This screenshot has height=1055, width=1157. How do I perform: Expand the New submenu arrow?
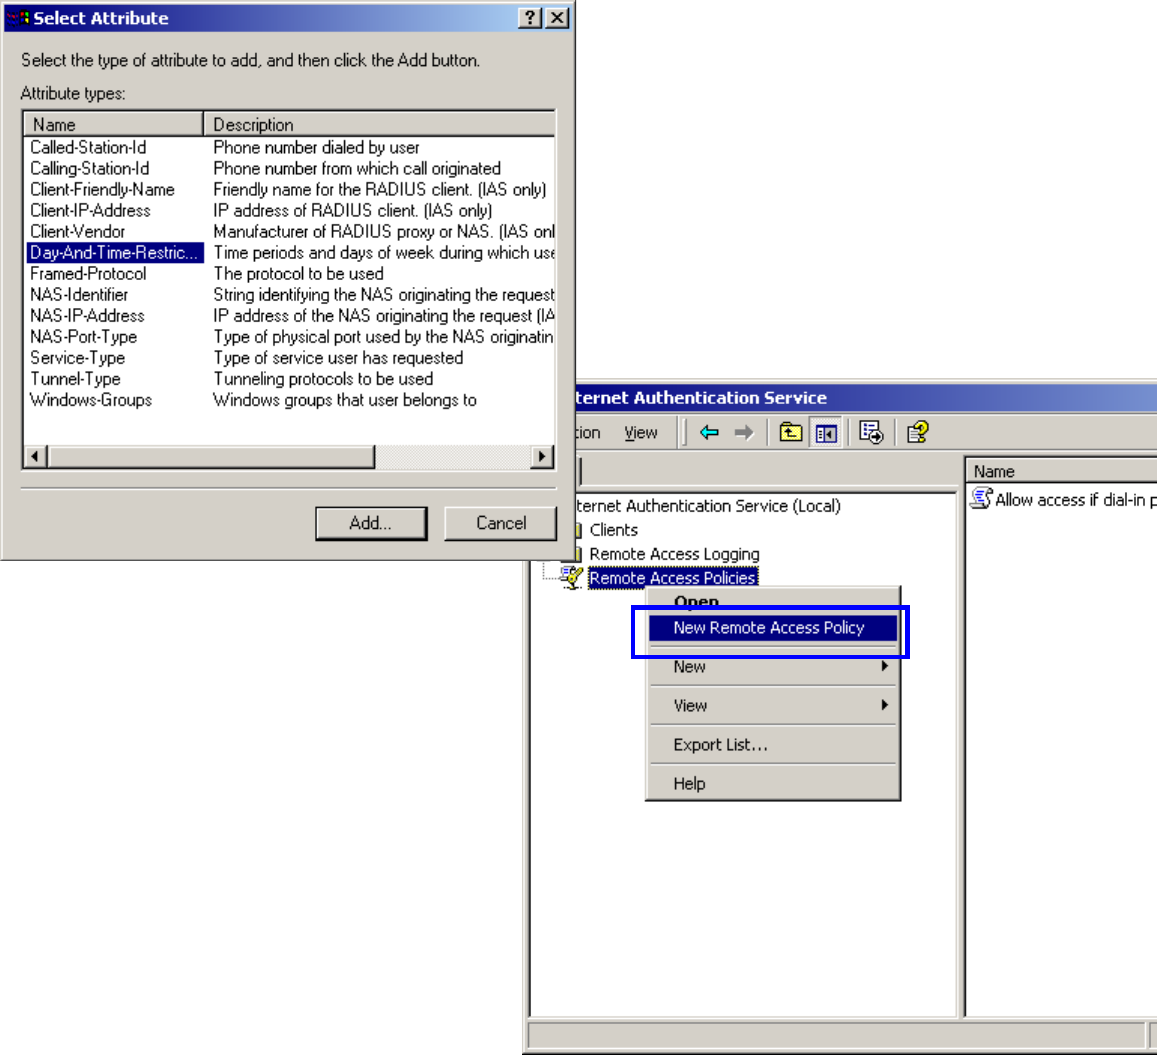click(884, 666)
